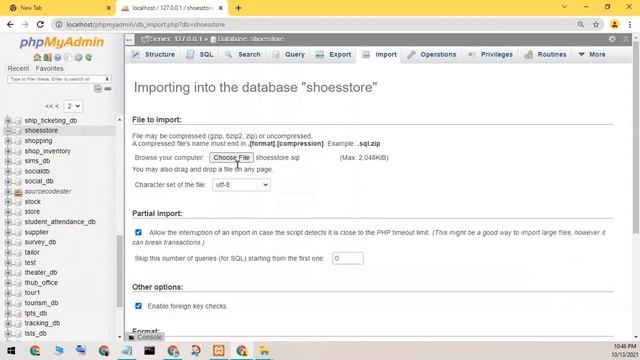
Task: Open Chrome profile avatar icon
Action: [x=614, y=24]
